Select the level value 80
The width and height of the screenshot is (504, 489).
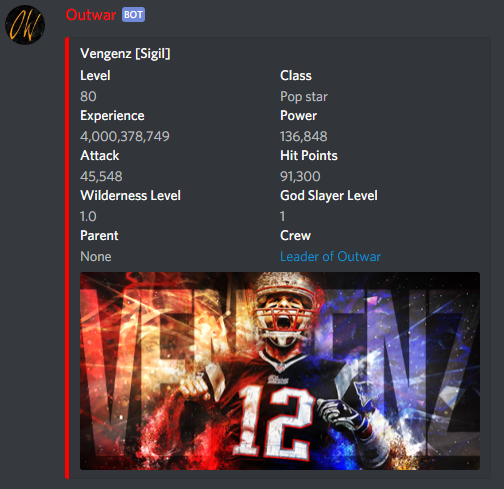88,96
